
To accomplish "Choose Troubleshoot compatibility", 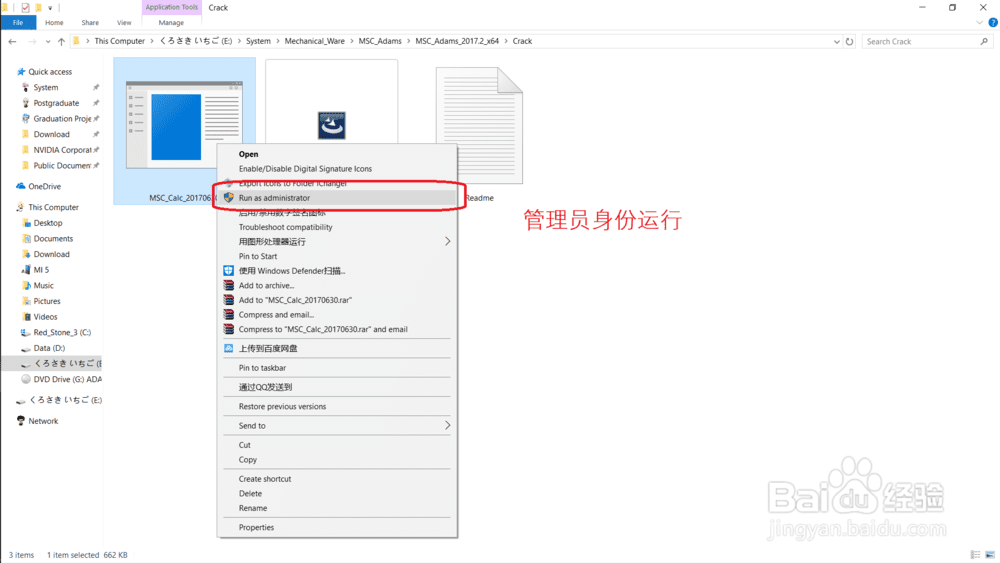I will click(337, 227).
